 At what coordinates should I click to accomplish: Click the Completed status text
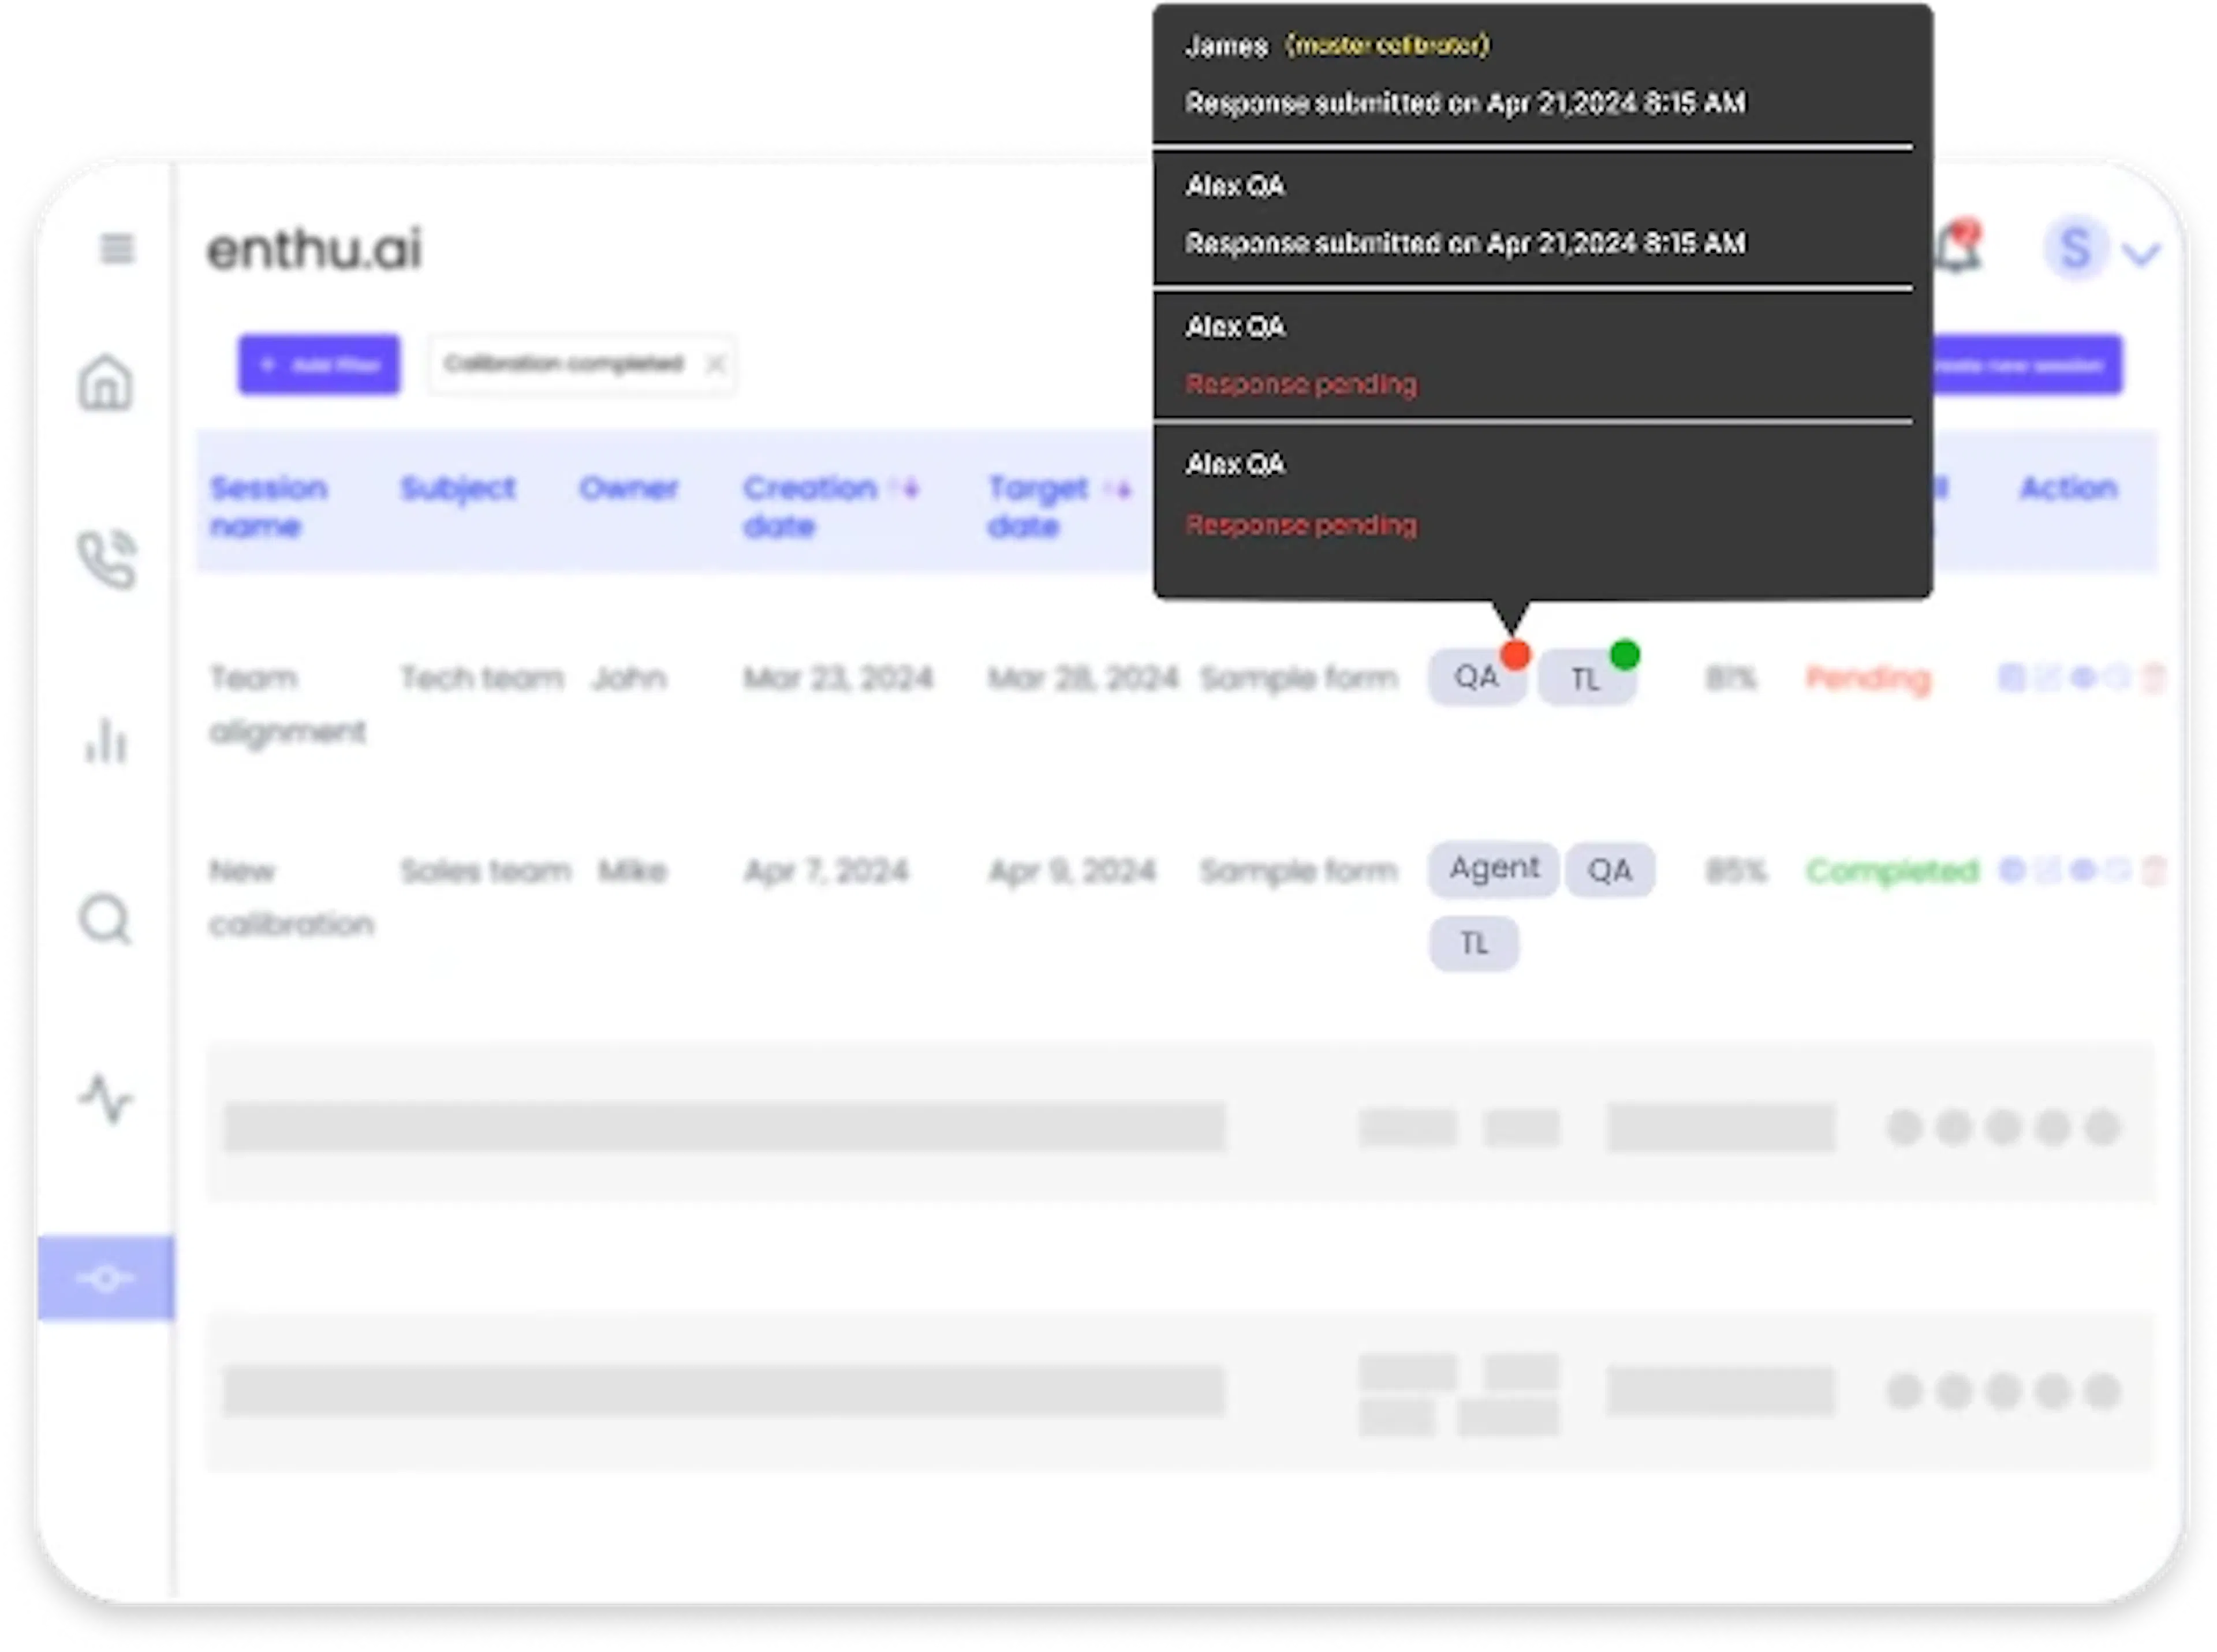1892,872
